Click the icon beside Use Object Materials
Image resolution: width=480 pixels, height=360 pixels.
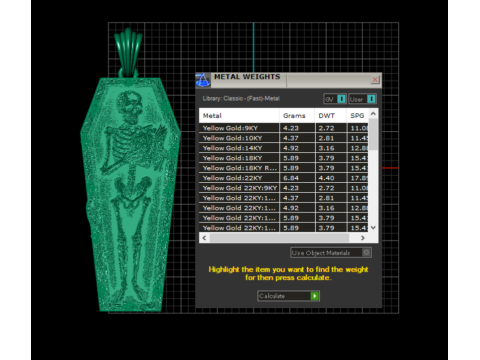click(366, 253)
